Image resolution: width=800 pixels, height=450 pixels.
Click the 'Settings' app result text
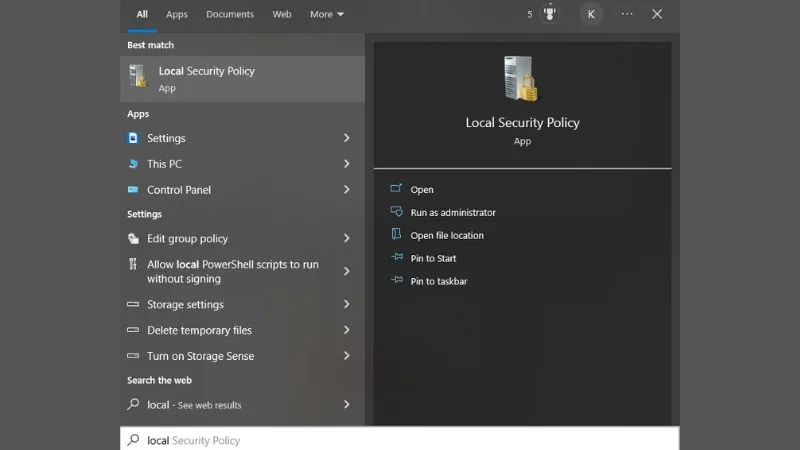tap(166, 138)
